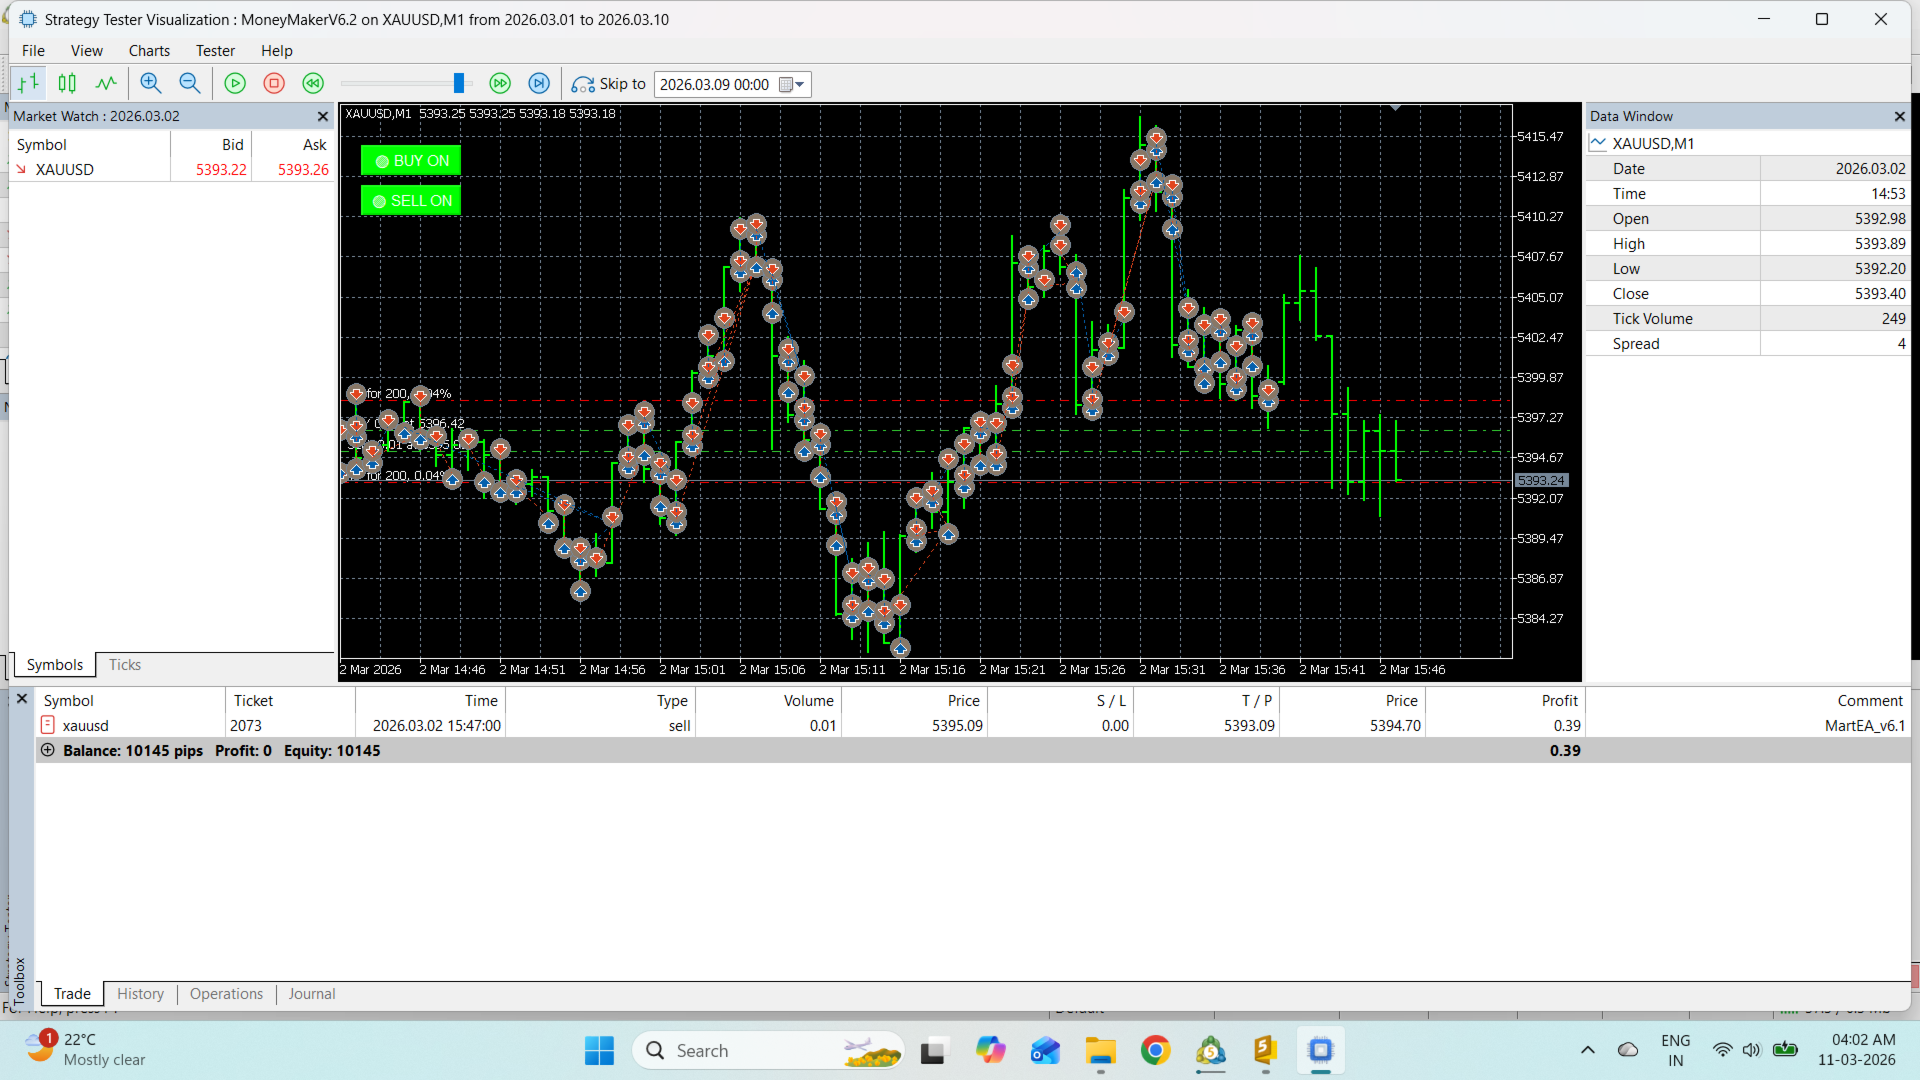The height and width of the screenshot is (1080, 1920).
Task: Open the Tester menu
Action: point(215,51)
